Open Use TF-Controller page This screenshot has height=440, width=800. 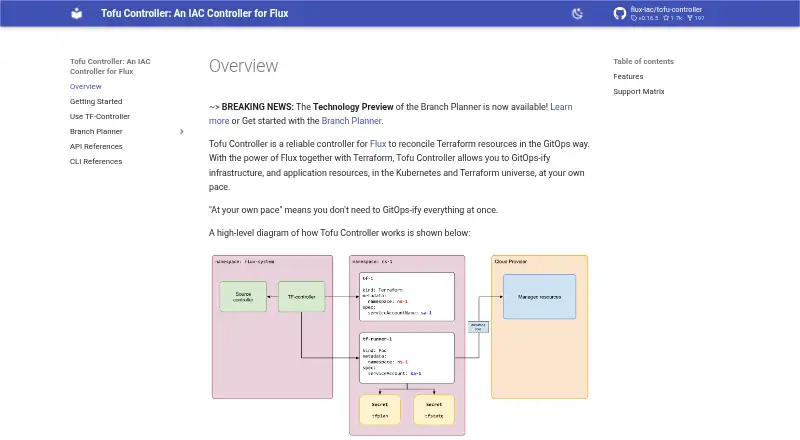click(x=100, y=116)
